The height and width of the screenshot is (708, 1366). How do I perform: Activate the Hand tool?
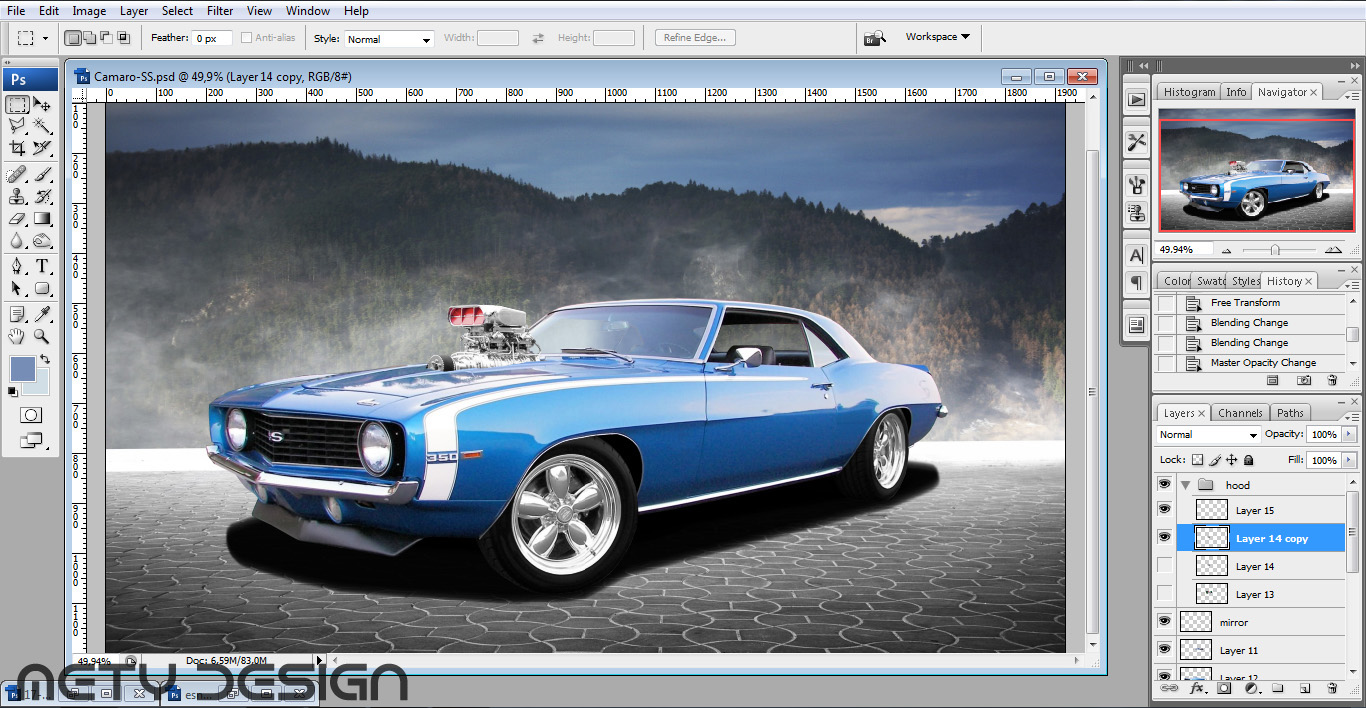[17, 337]
